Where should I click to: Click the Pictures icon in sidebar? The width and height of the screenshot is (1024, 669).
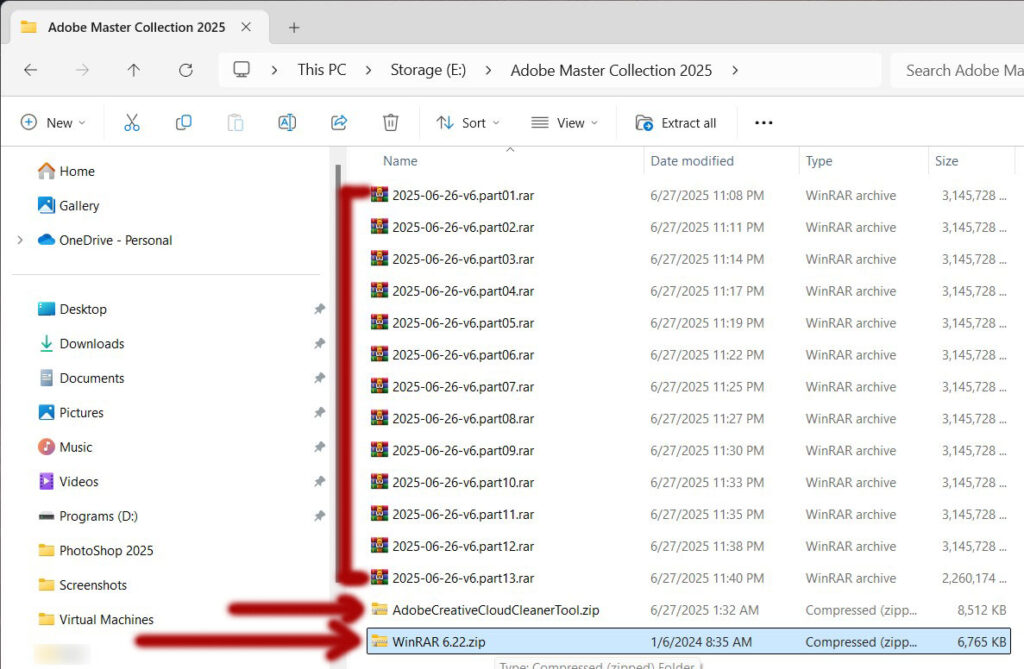click(46, 412)
